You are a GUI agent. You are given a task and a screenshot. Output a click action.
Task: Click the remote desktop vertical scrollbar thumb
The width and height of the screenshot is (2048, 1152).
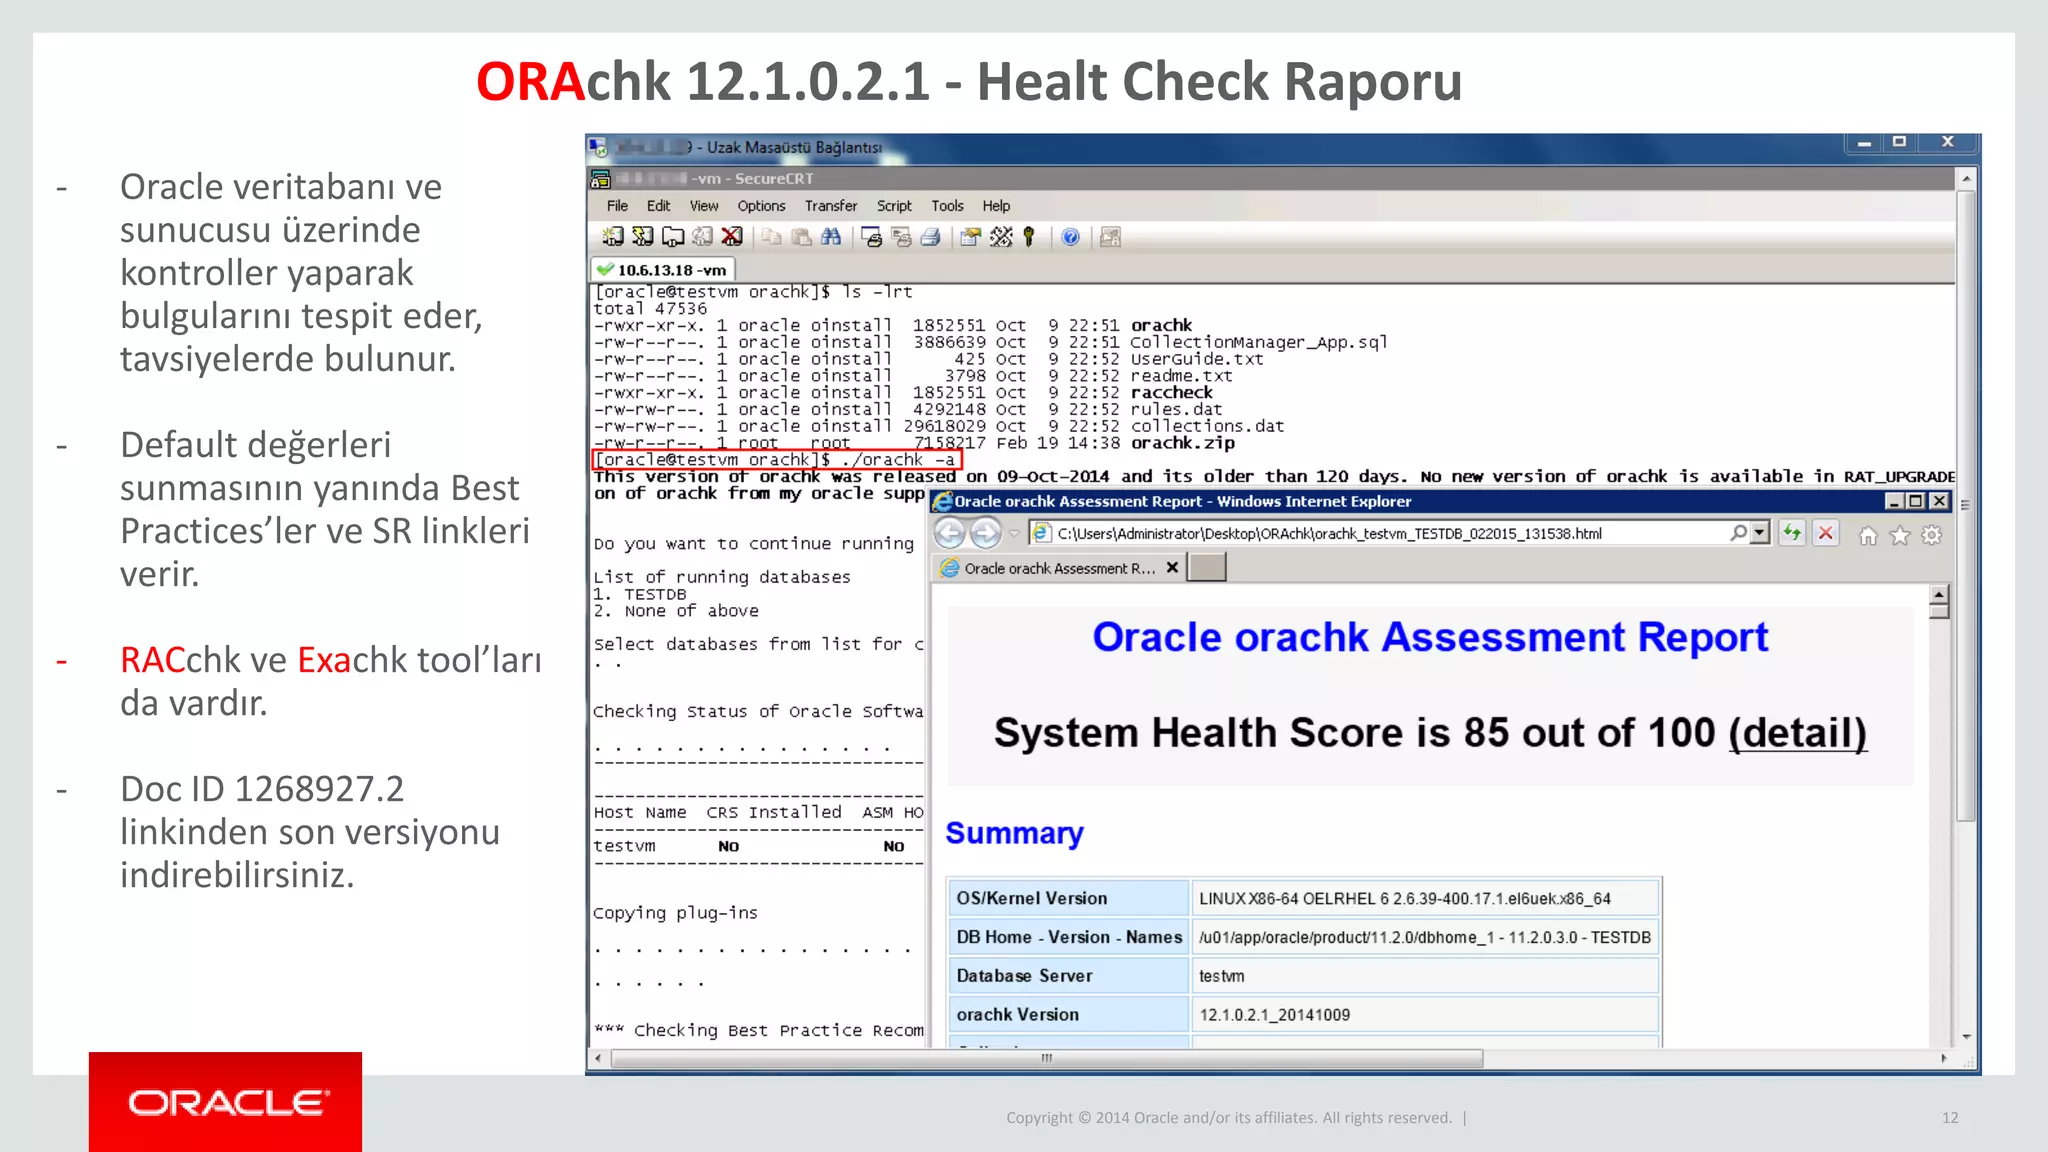click(x=1966, y=505)
